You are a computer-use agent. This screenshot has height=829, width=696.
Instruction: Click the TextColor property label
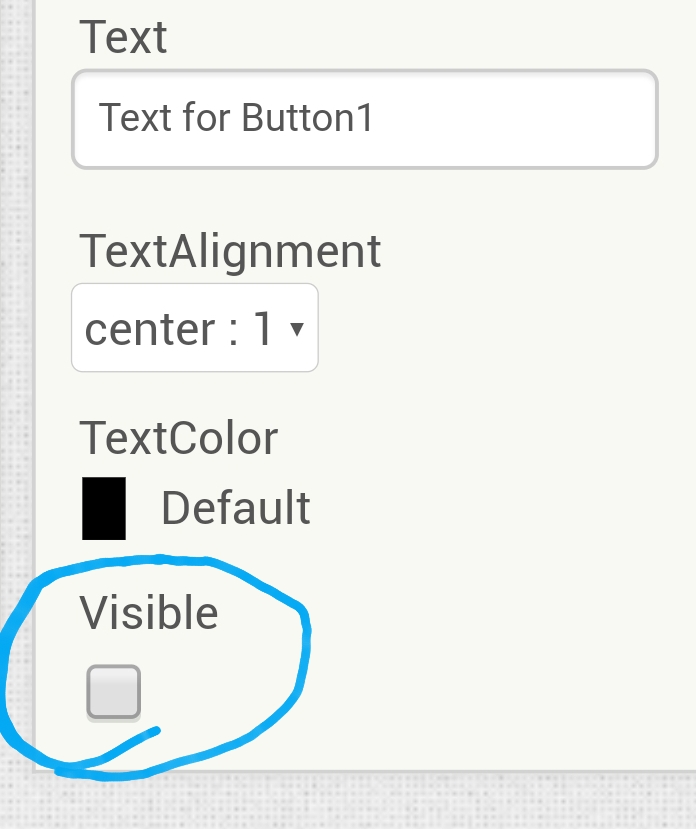pyautogui.click(x=178, y=438)
